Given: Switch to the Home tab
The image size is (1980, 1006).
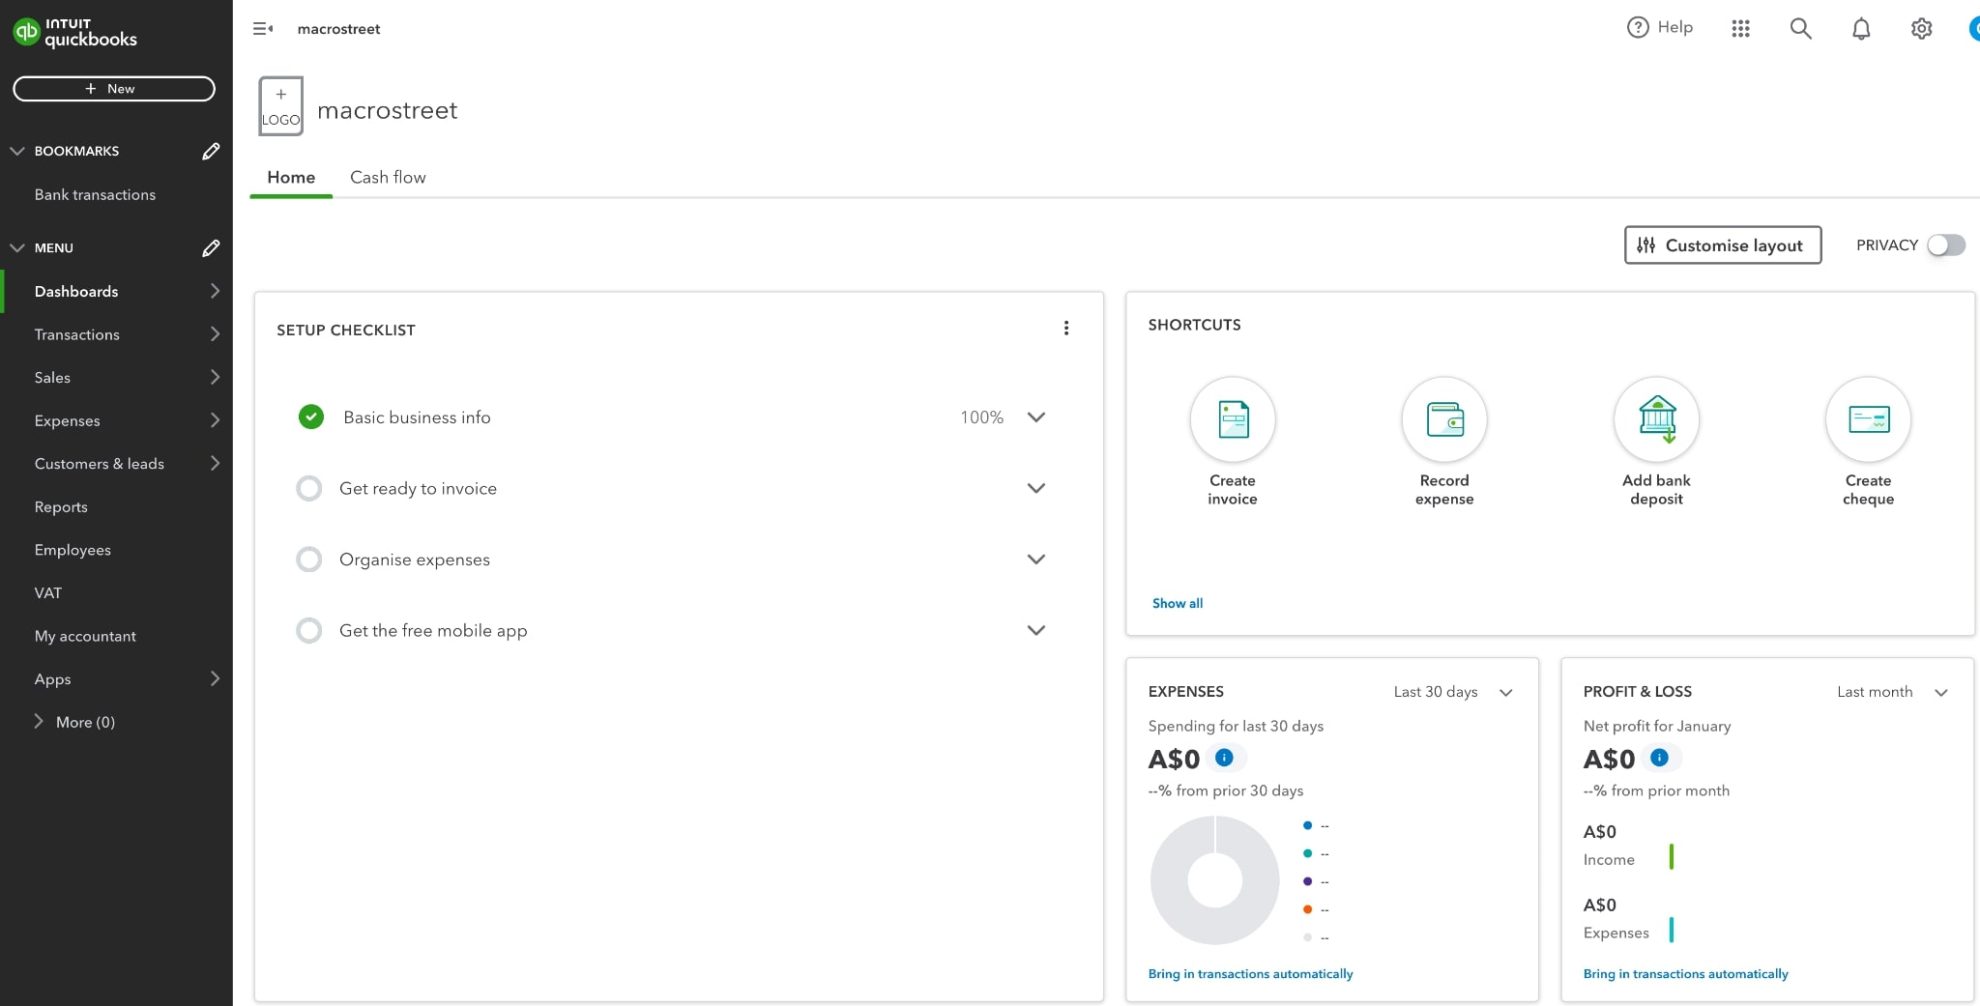Looking at the screenshot, I should [x=291, y=177].
